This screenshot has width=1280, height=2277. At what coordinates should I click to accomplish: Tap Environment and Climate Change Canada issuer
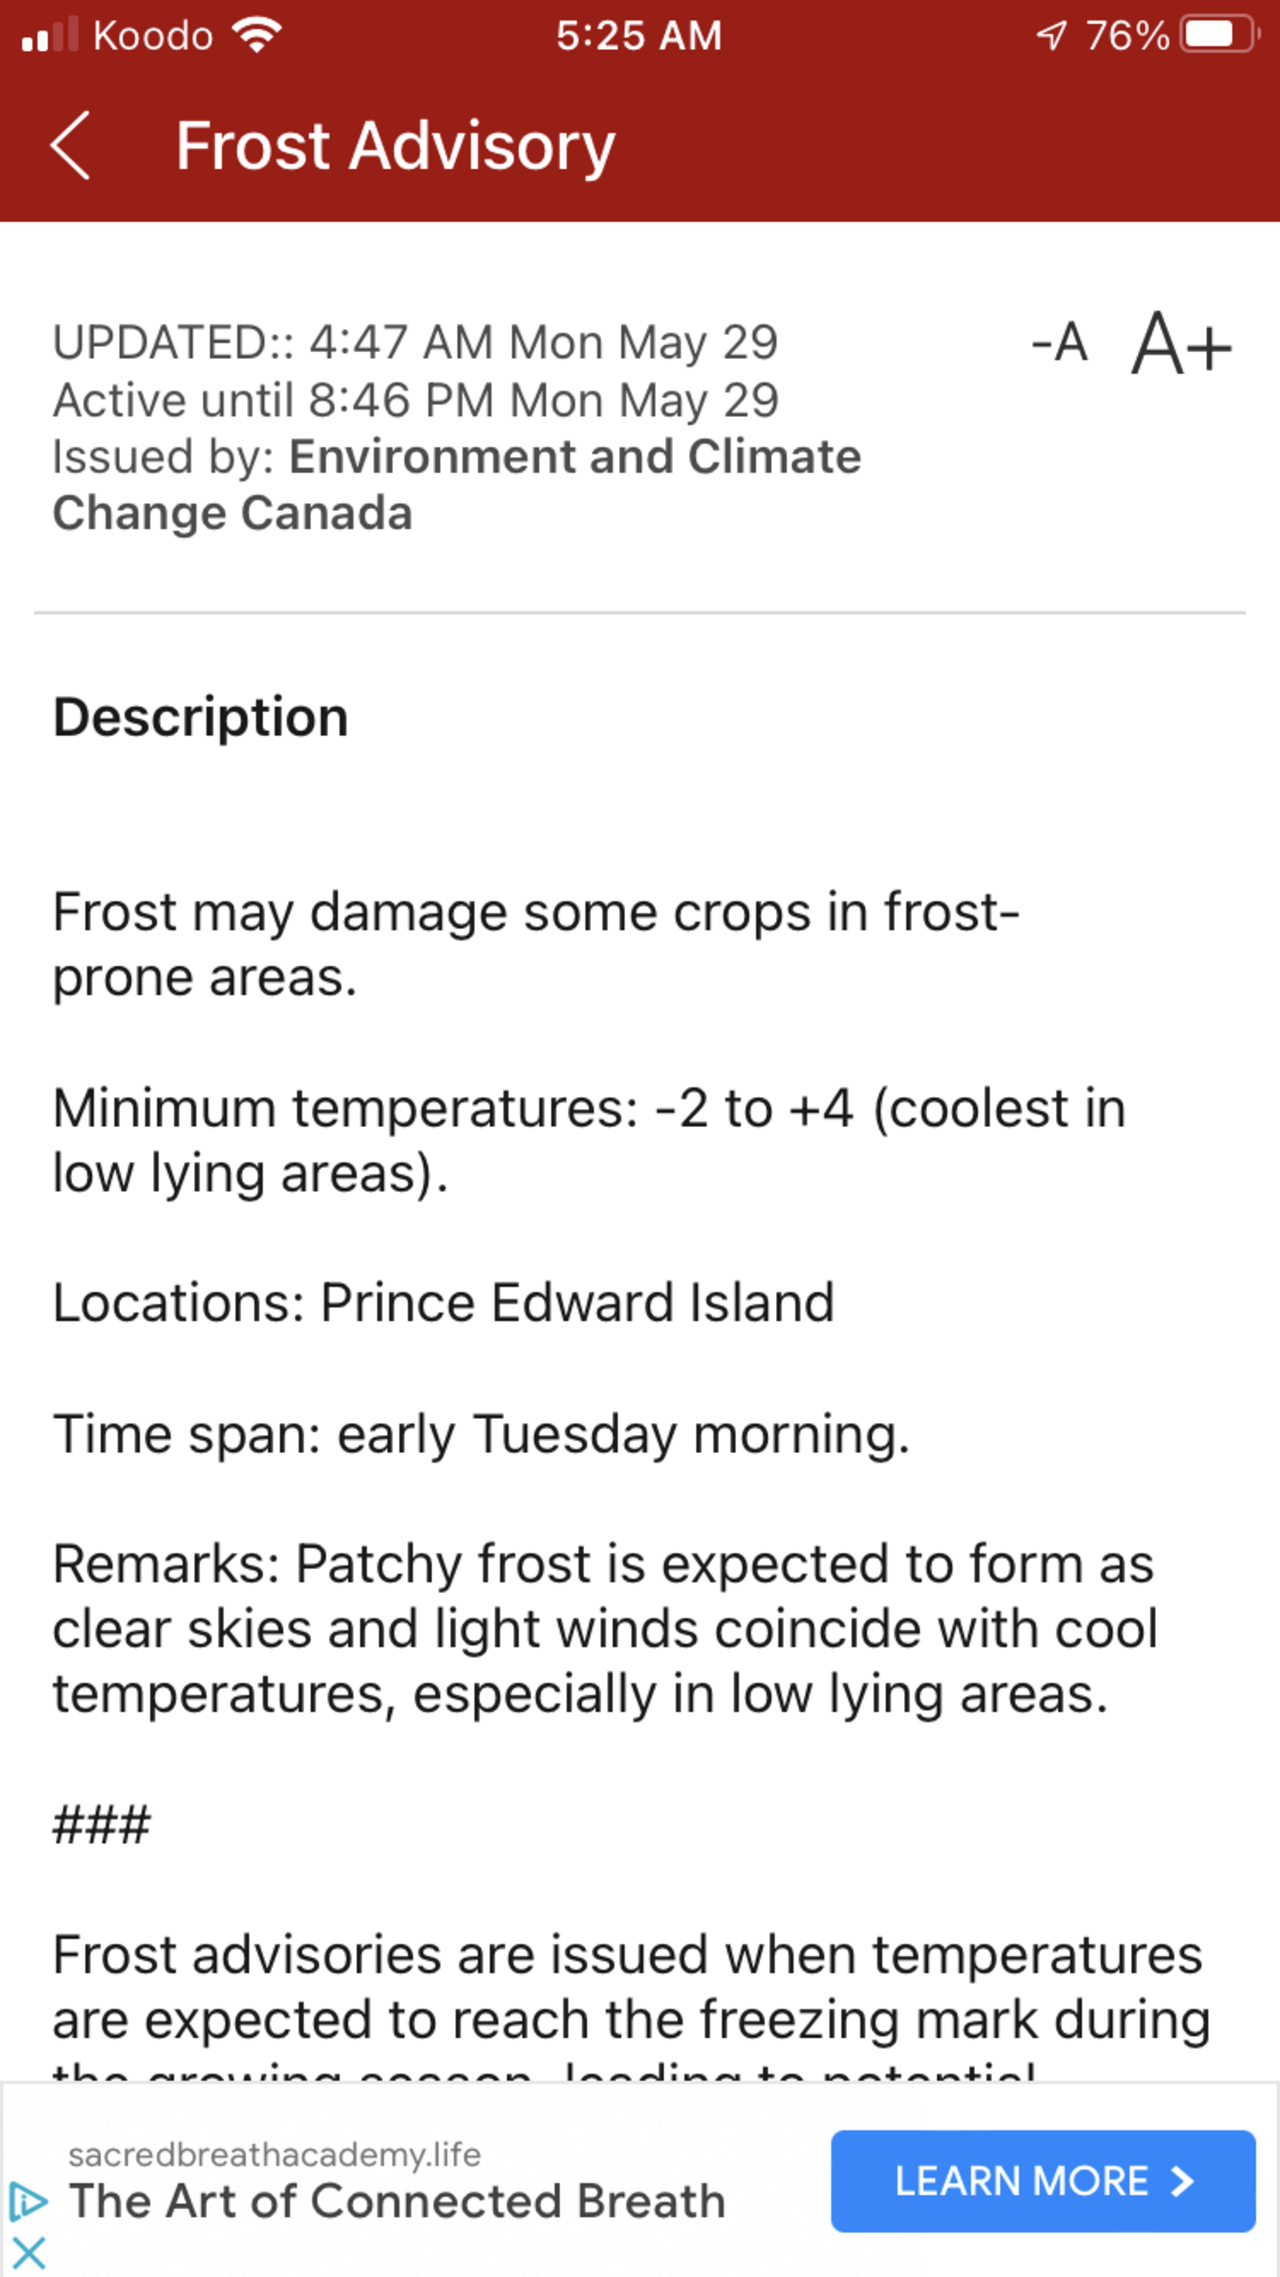click(x=456, y=485)
